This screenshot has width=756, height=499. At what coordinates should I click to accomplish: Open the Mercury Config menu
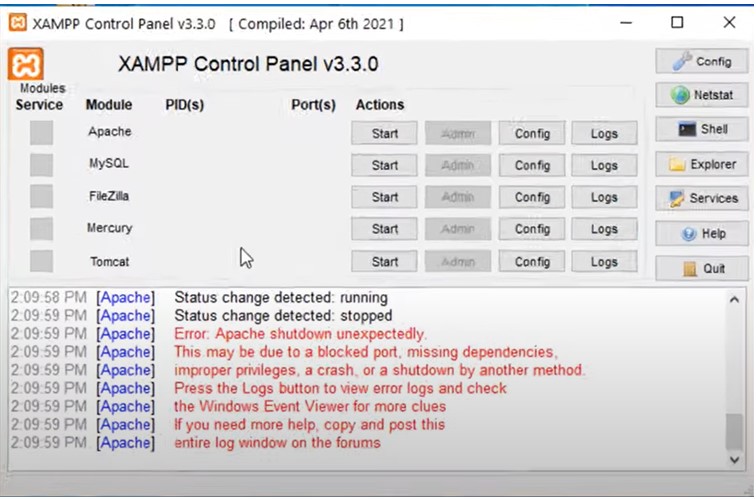tap(532, 229)
